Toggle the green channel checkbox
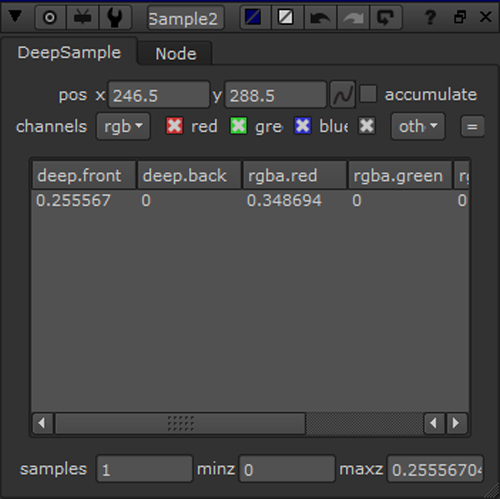The height and width of the screenshot is (499, 500). click(x=239, y=126)
